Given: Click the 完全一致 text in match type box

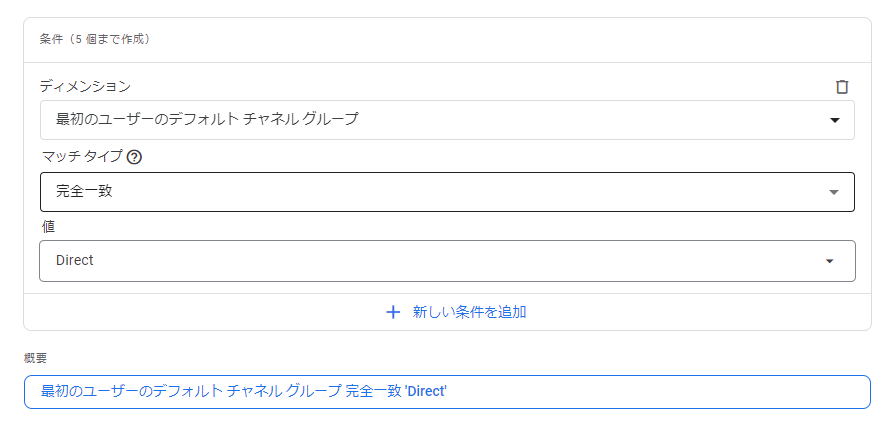Looking at the screenshot, I should point(84,191).
